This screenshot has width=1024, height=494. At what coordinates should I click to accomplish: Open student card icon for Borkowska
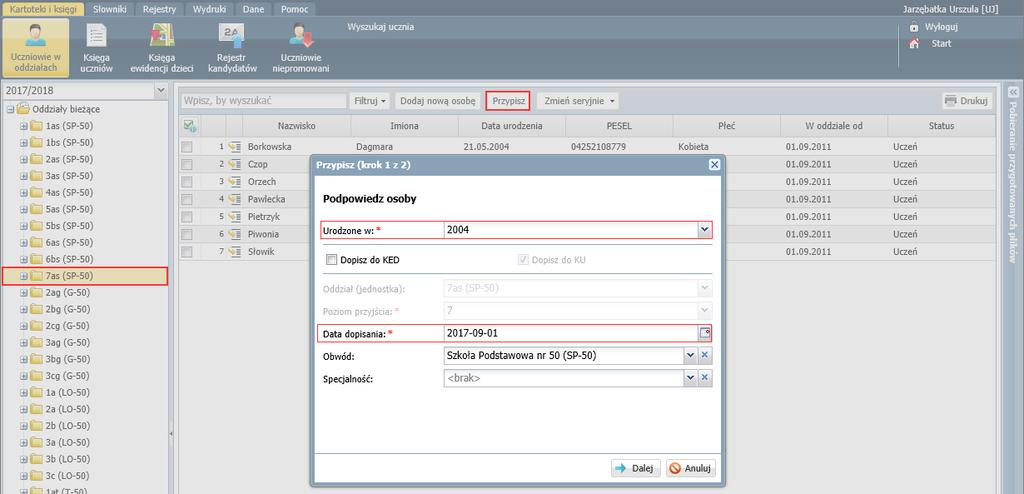click(235, 147)
